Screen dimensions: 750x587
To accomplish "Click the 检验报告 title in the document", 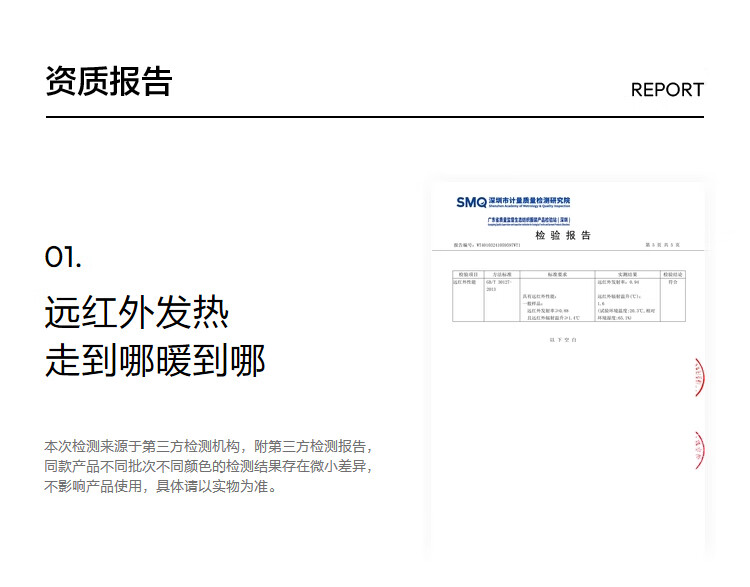I will click(563, 235).
